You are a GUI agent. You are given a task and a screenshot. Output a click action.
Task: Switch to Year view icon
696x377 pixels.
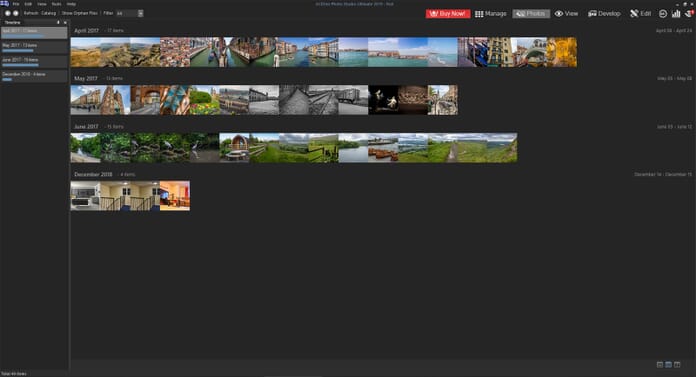[x=660, y=365]
